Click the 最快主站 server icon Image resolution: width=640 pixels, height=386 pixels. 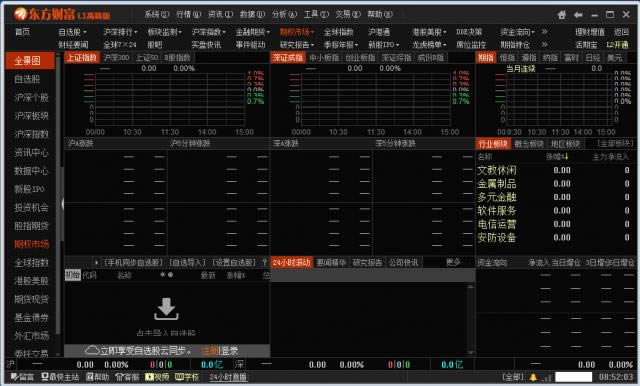click(60, 377)
